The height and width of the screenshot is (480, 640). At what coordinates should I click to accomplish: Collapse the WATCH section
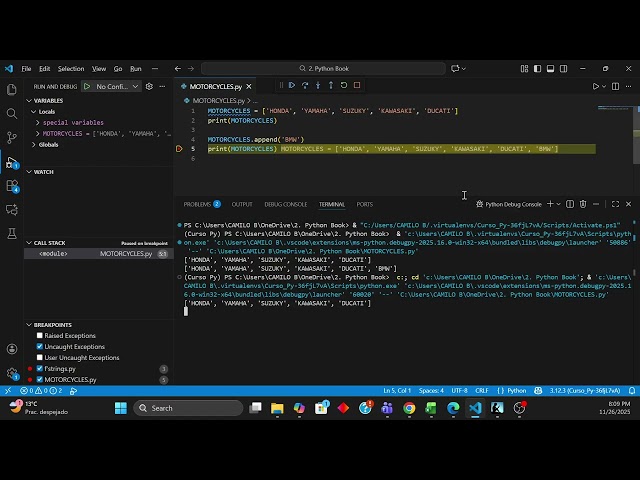pos(29,172)
